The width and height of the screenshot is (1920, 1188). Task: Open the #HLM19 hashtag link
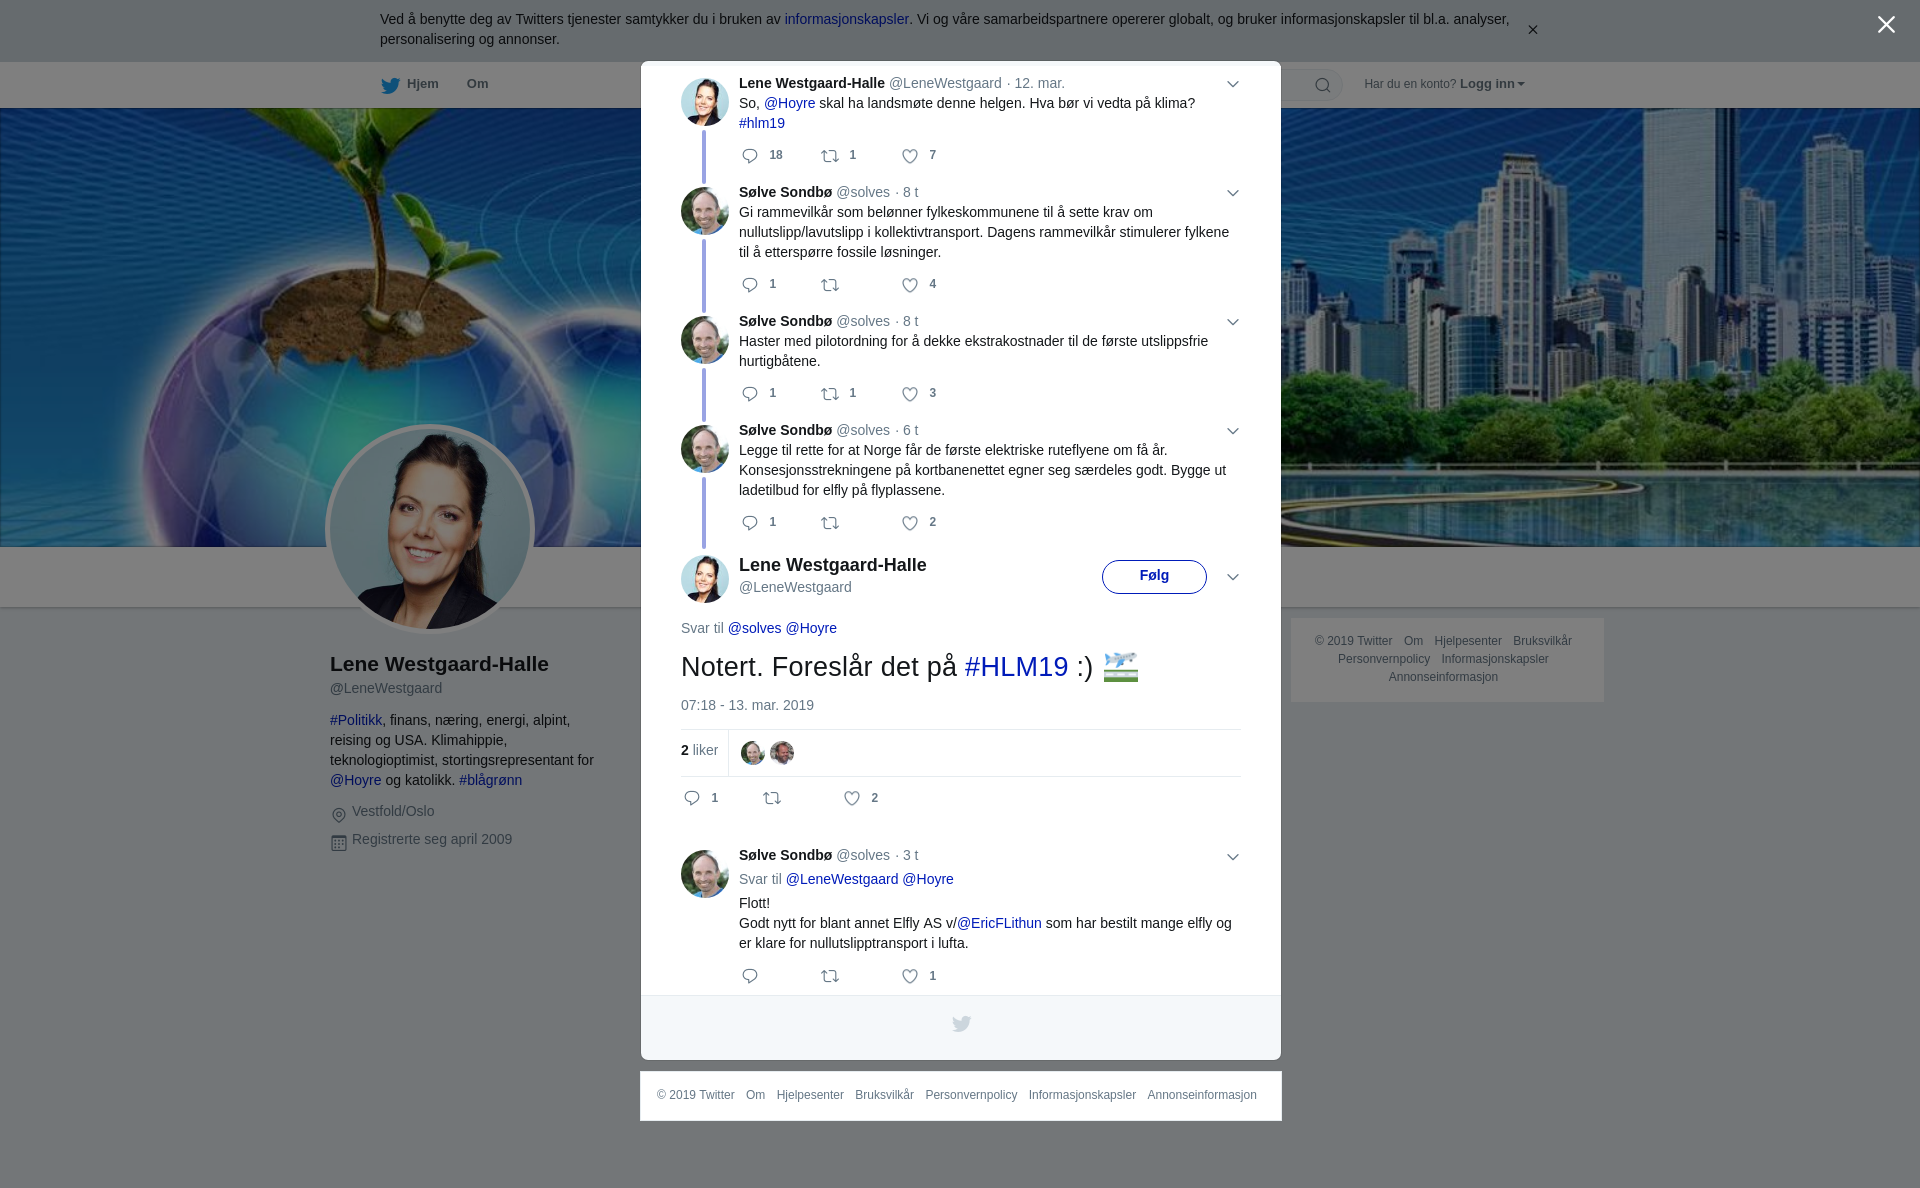click(x=1016, y=667)
